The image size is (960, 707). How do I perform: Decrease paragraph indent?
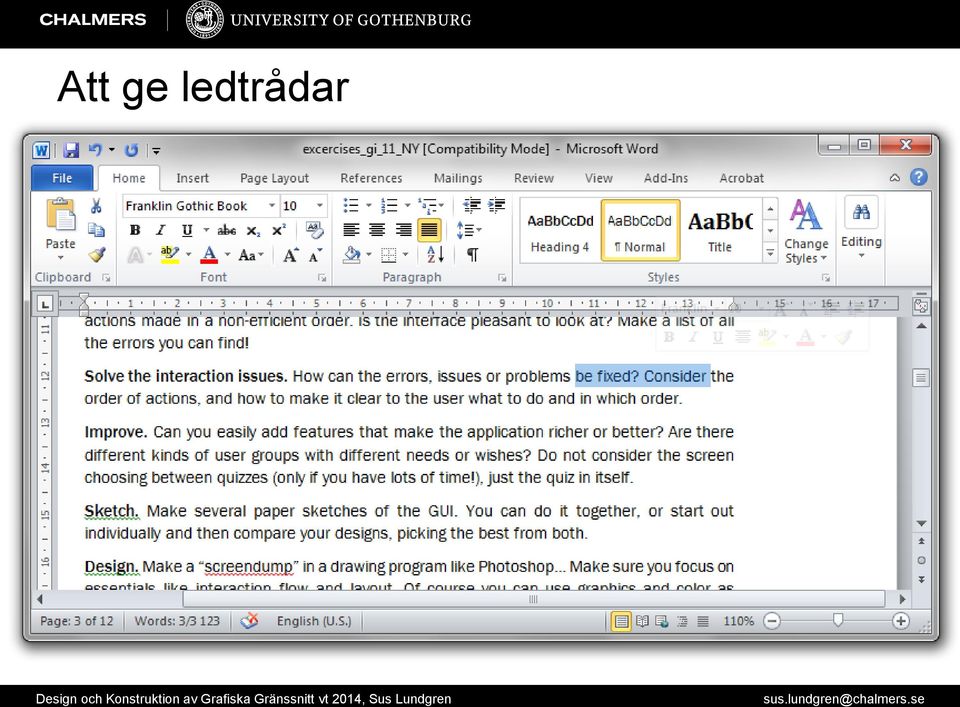point(471,205)
